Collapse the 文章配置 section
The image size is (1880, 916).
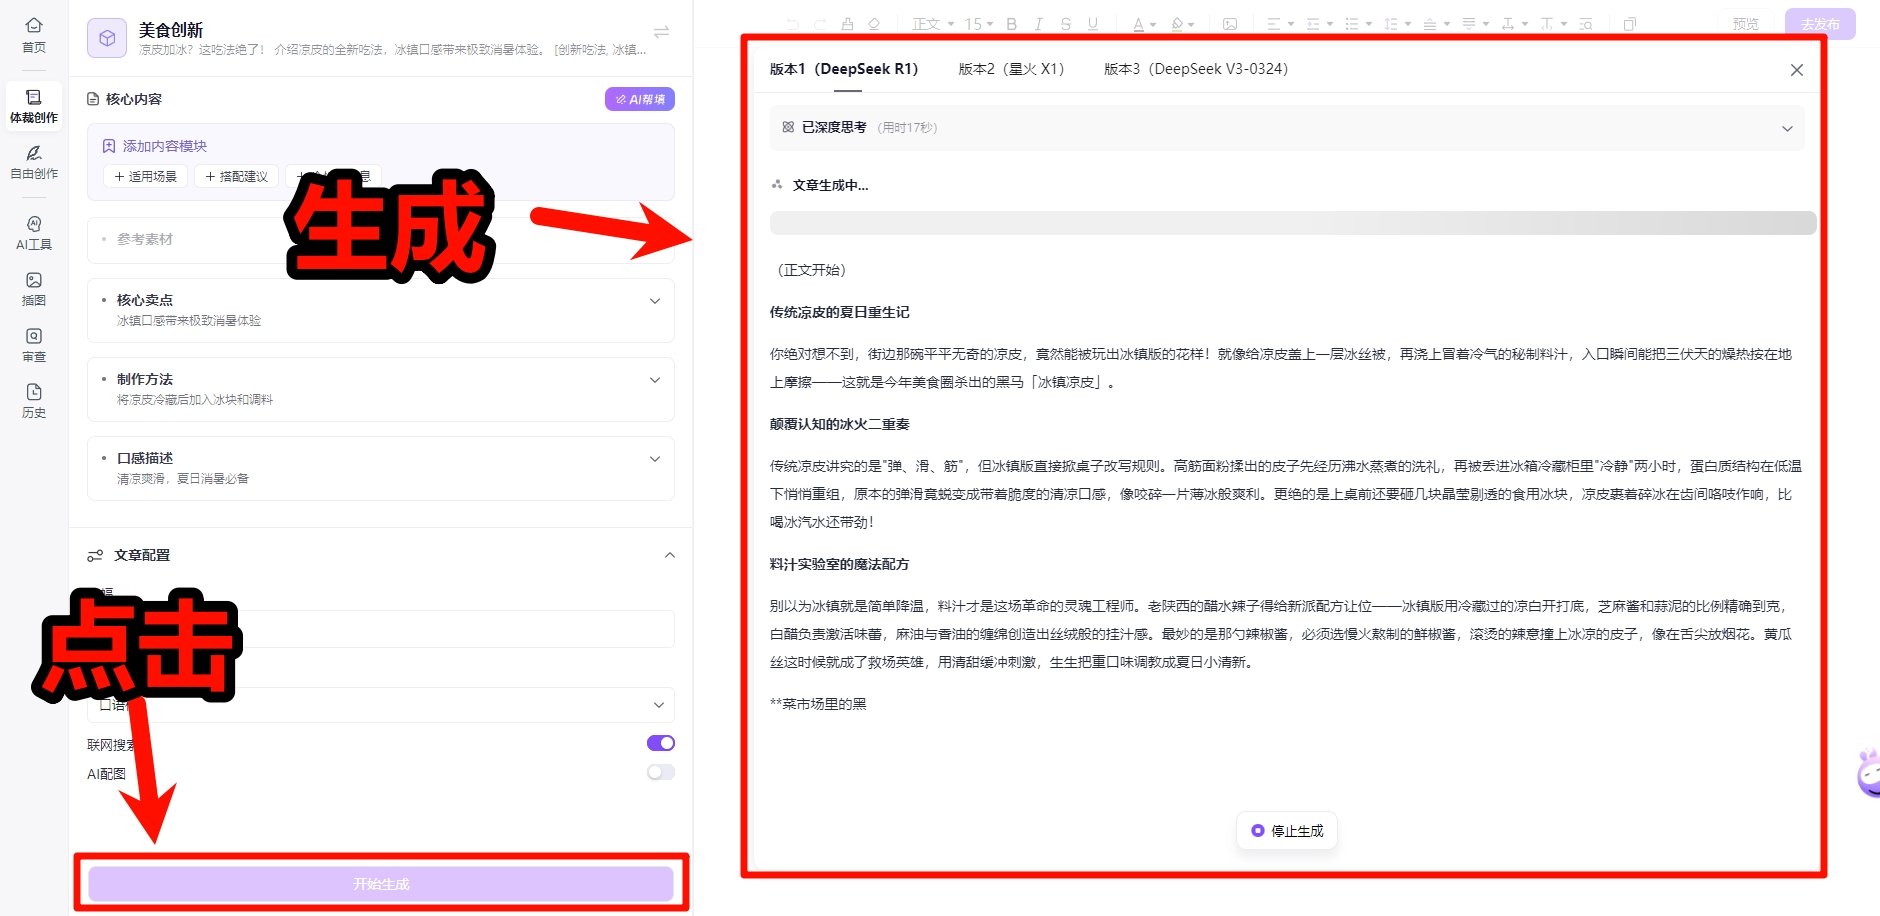click(670, 555)
